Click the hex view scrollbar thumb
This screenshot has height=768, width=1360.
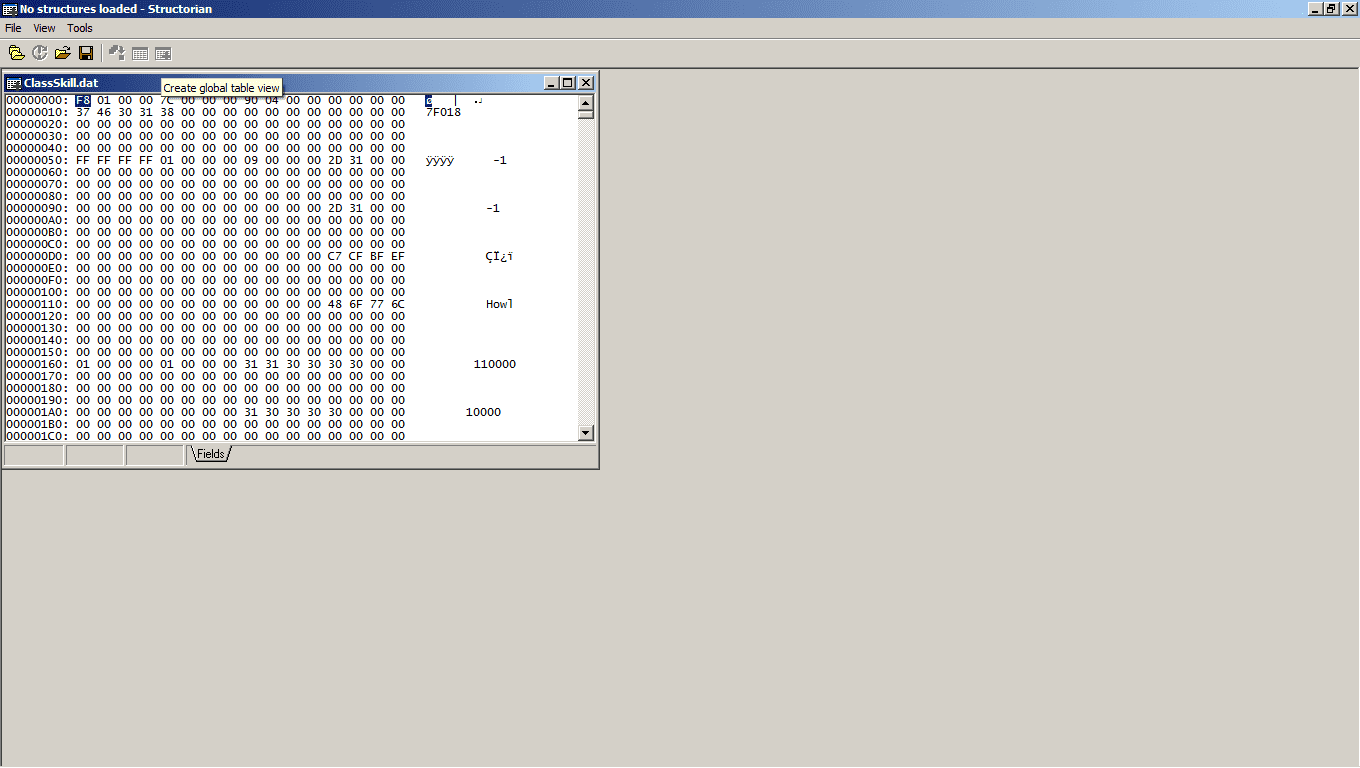pos(586,114)
